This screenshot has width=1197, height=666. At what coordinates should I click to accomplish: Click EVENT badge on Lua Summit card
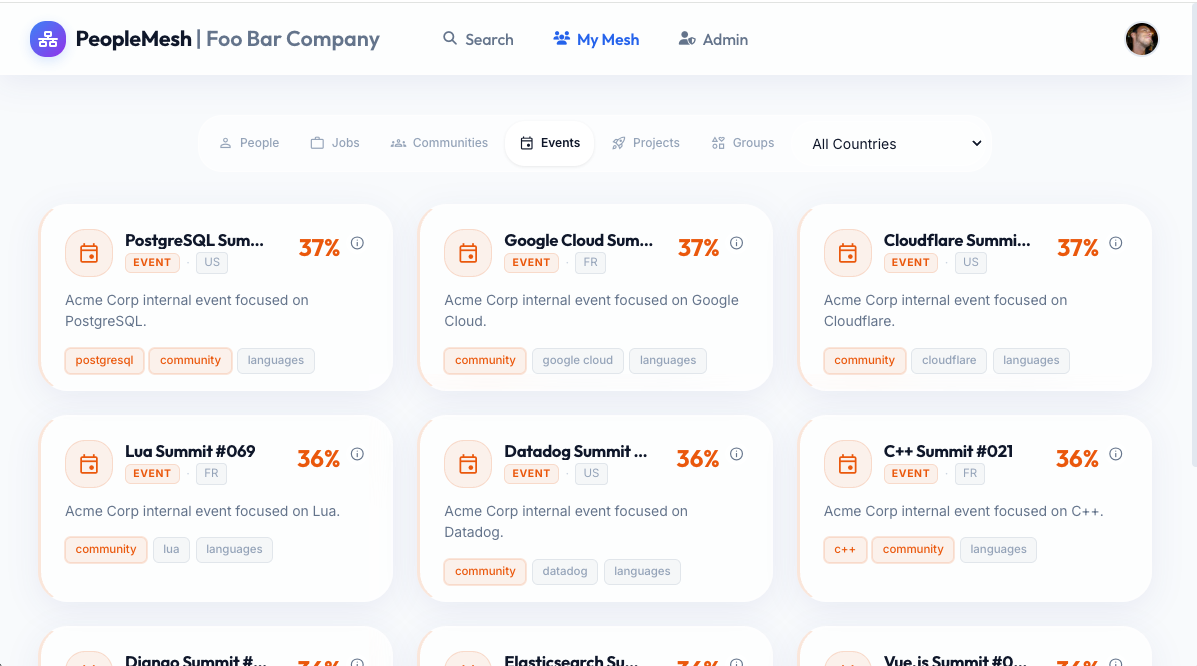click(152, 474)
